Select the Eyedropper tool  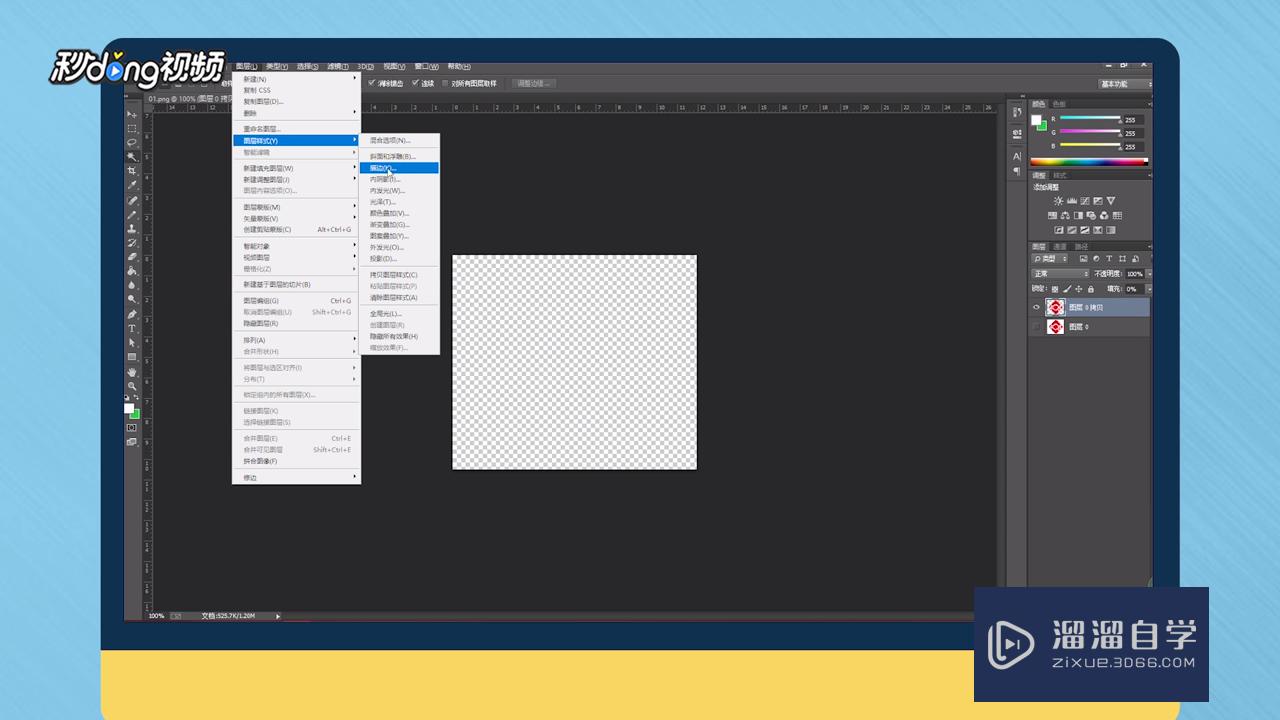131,185
